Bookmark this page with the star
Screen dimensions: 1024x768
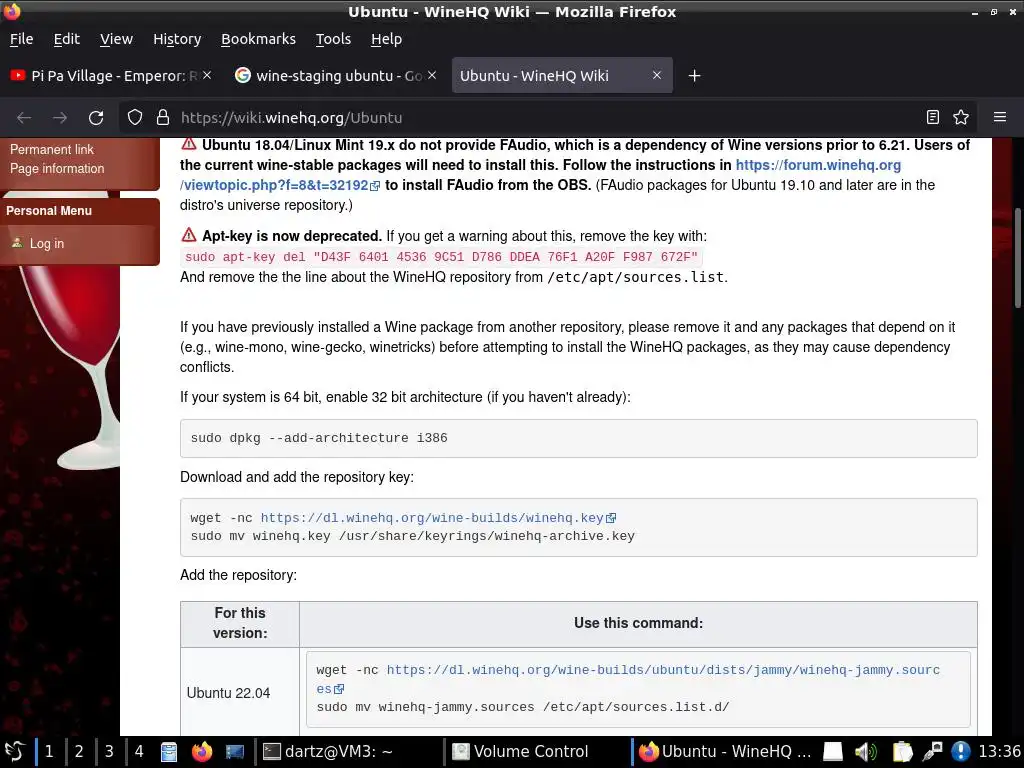coord(961,118)
